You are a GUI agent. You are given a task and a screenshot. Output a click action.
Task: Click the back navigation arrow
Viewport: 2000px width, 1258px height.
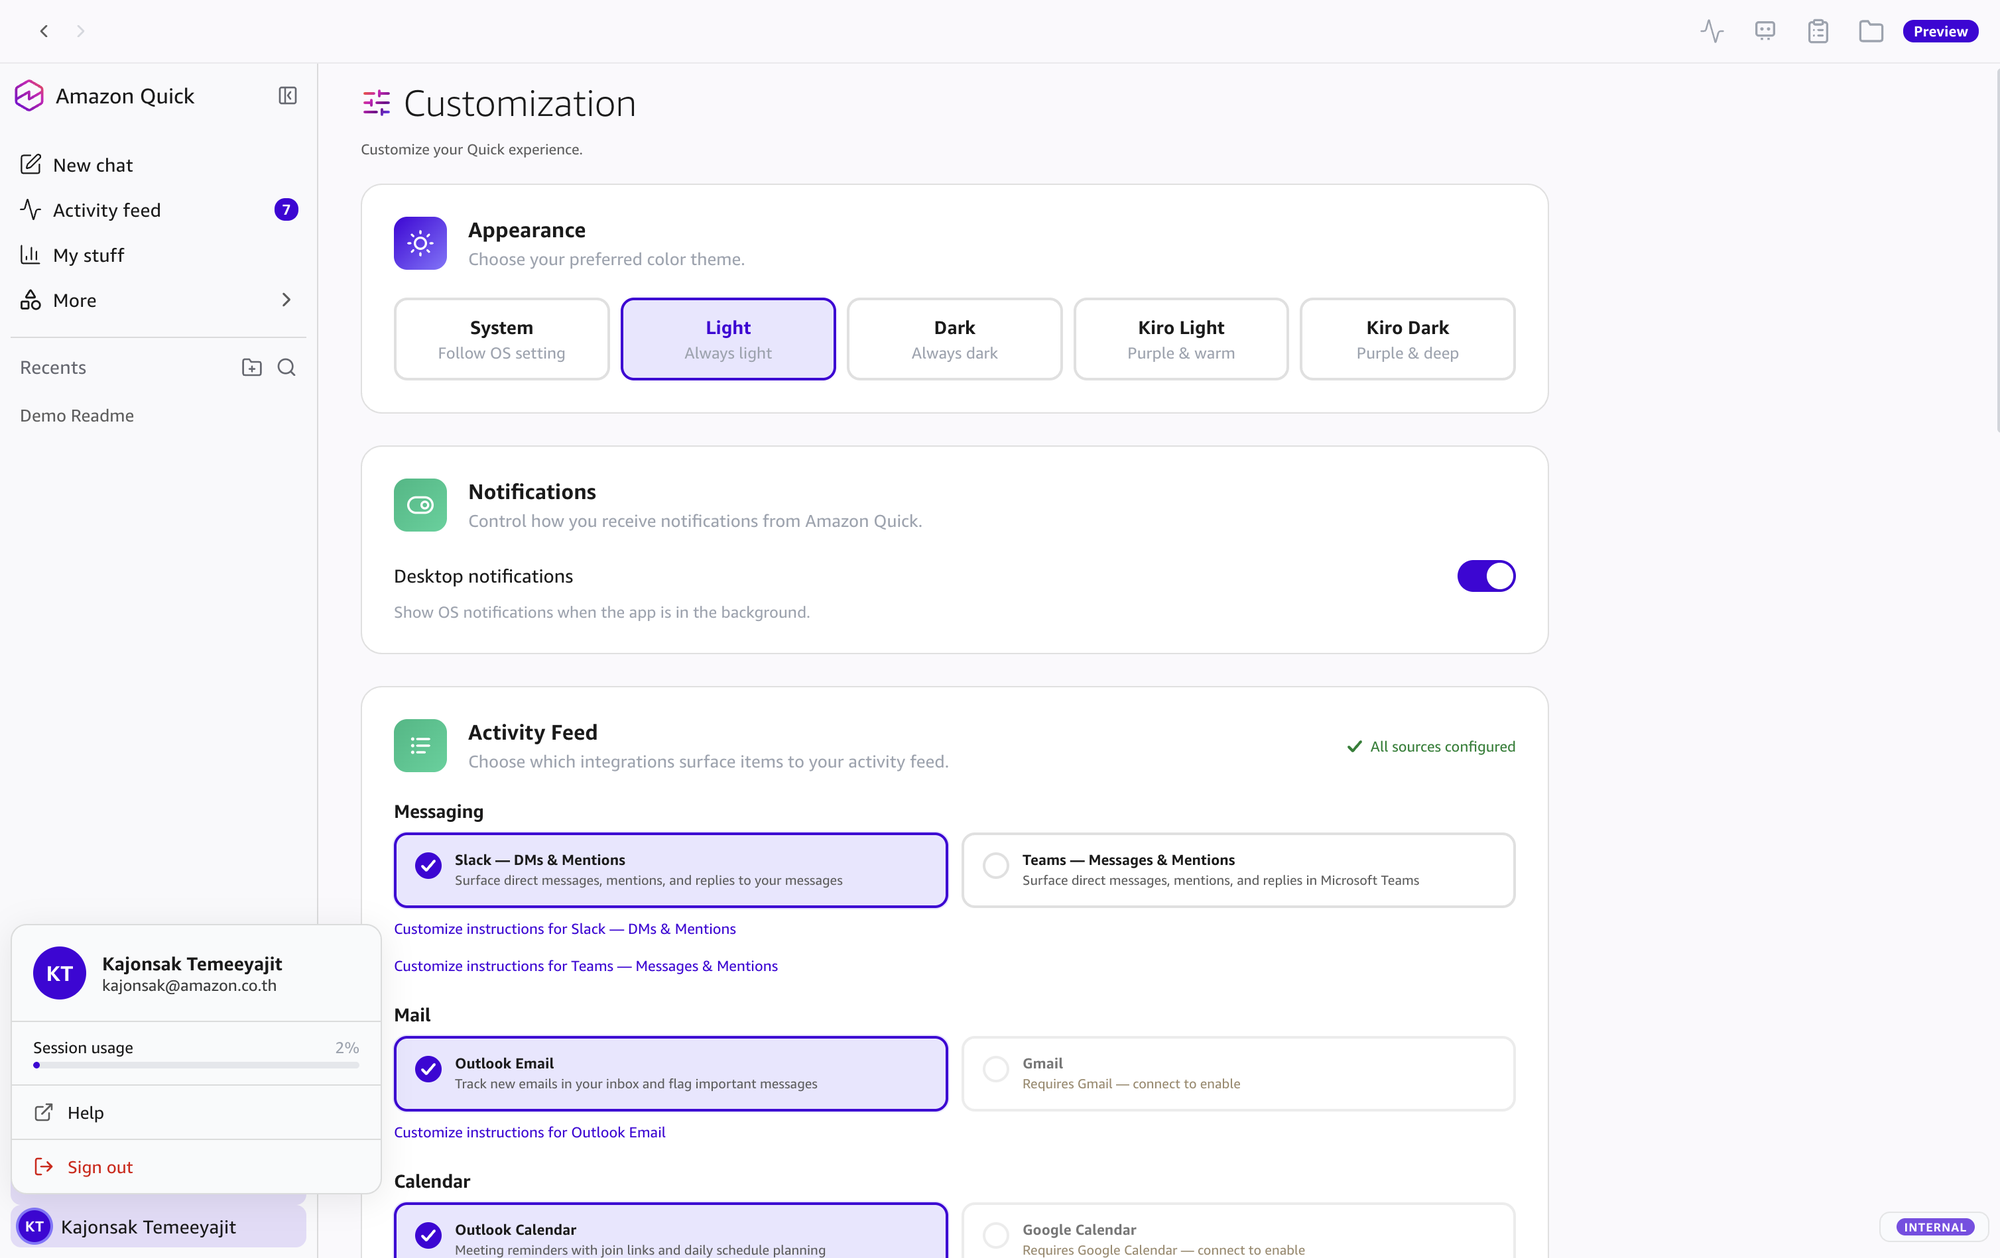point(44,31)
